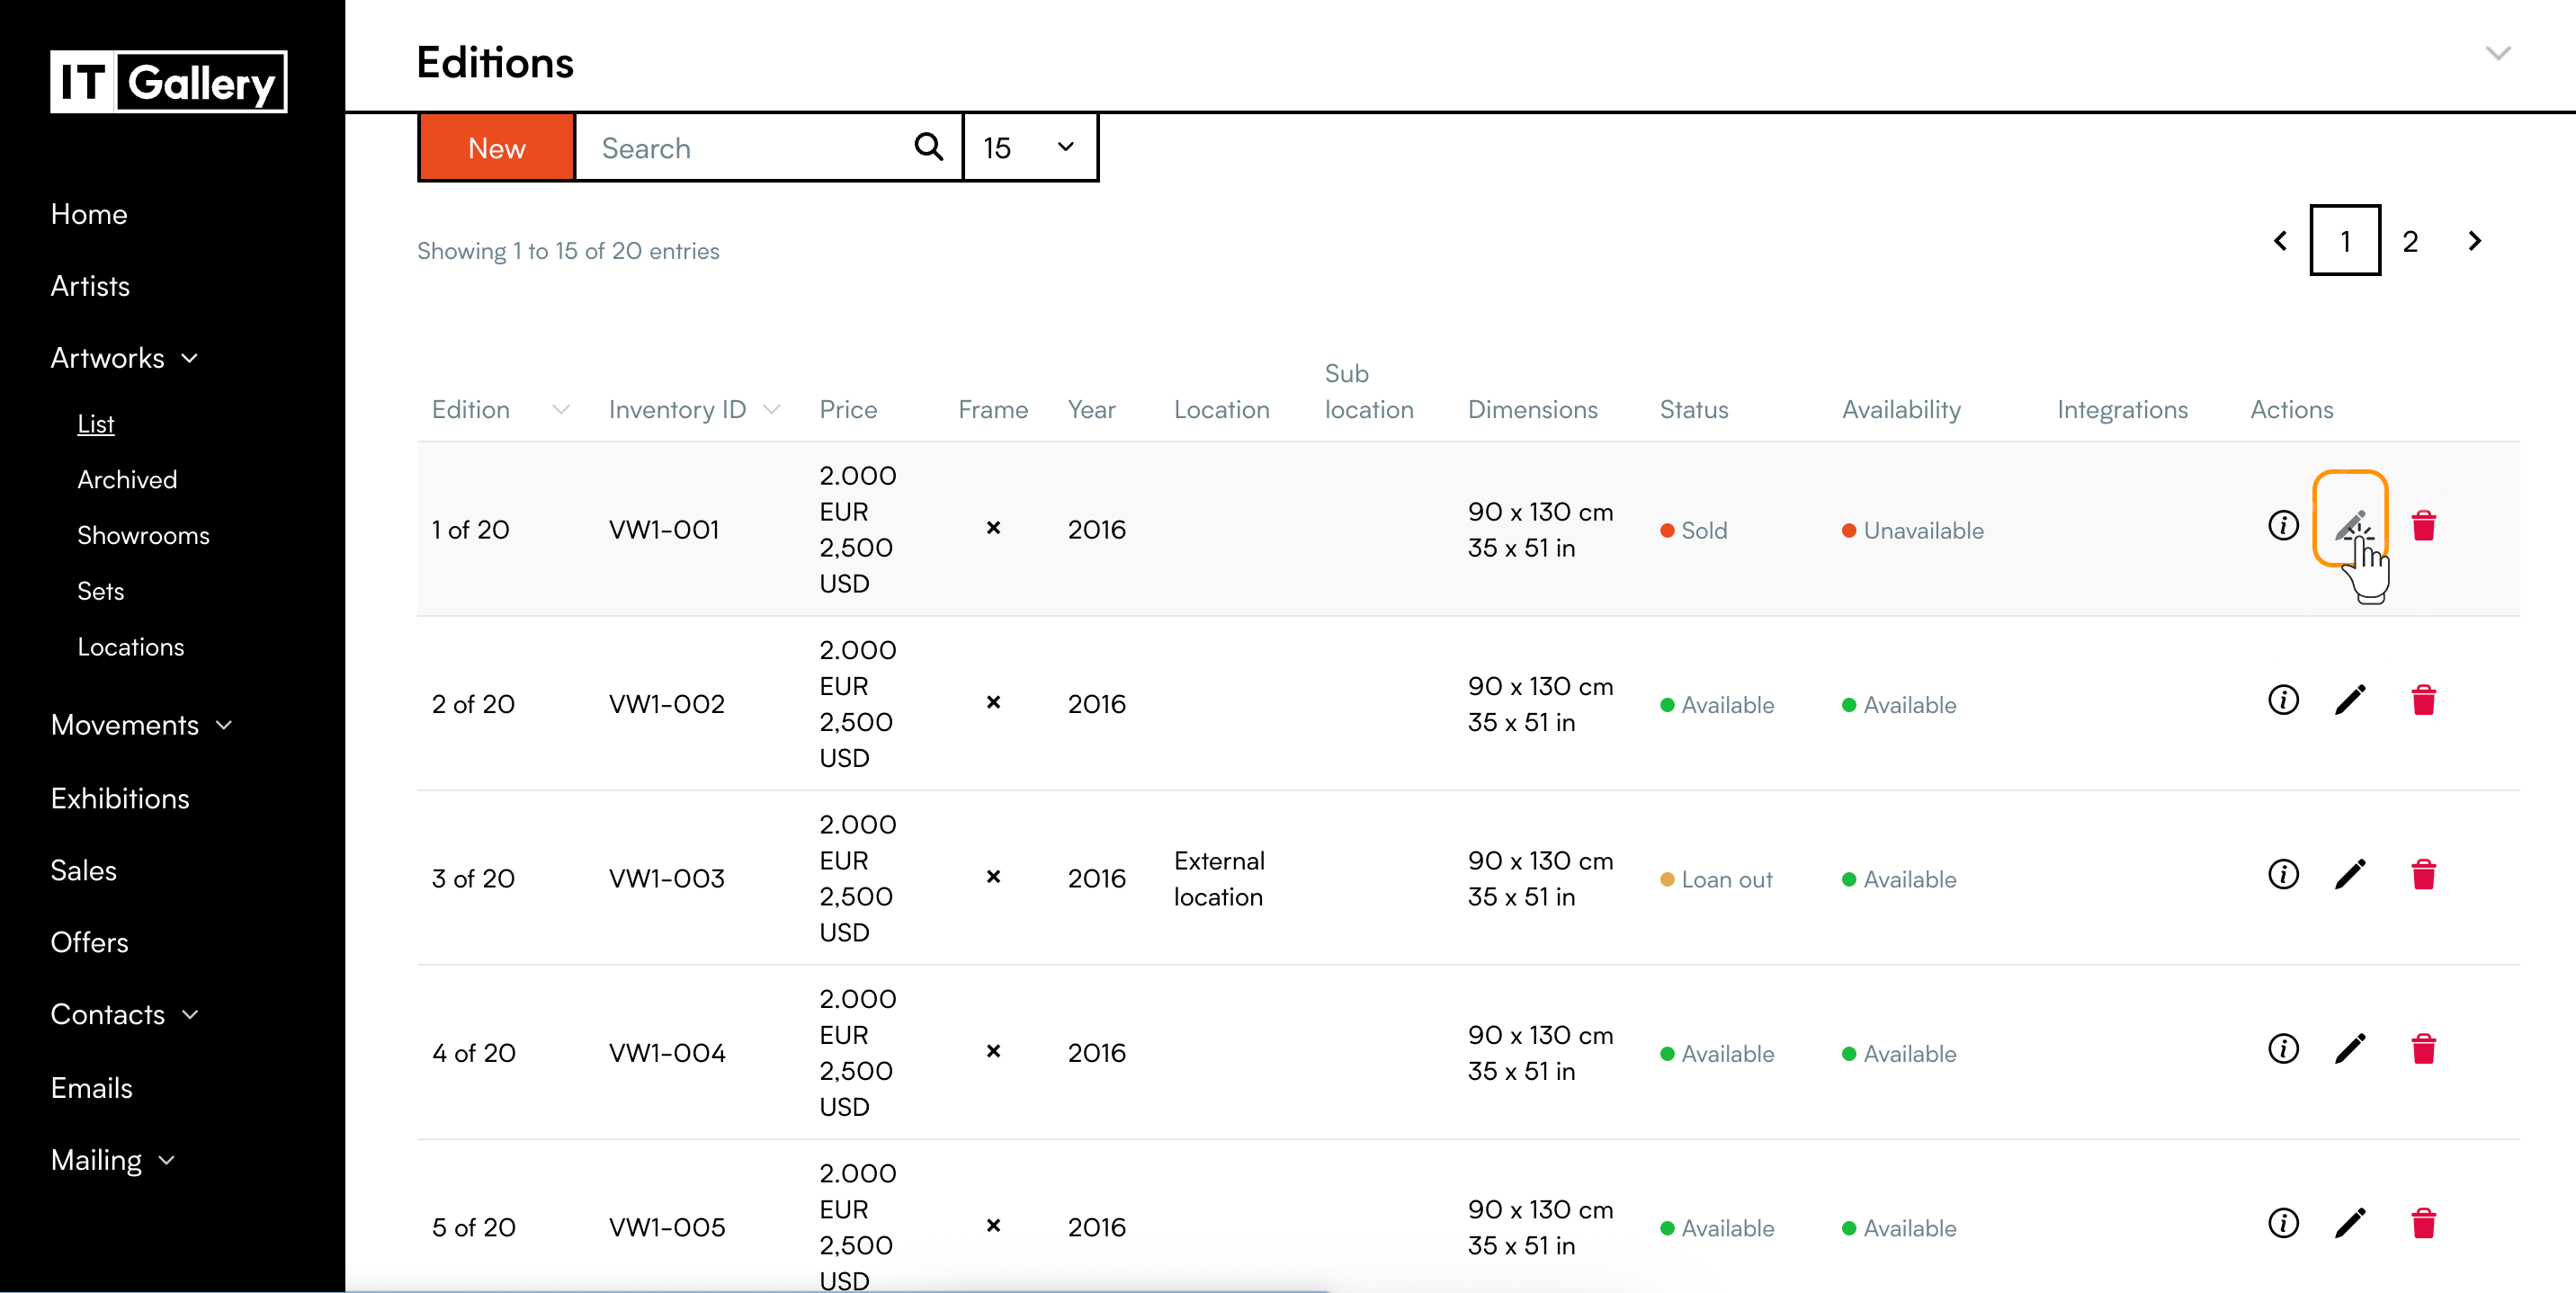2576x1293 pixels.
Task: Click the IT Gallery logo
Action: click(x=169, y=82)
